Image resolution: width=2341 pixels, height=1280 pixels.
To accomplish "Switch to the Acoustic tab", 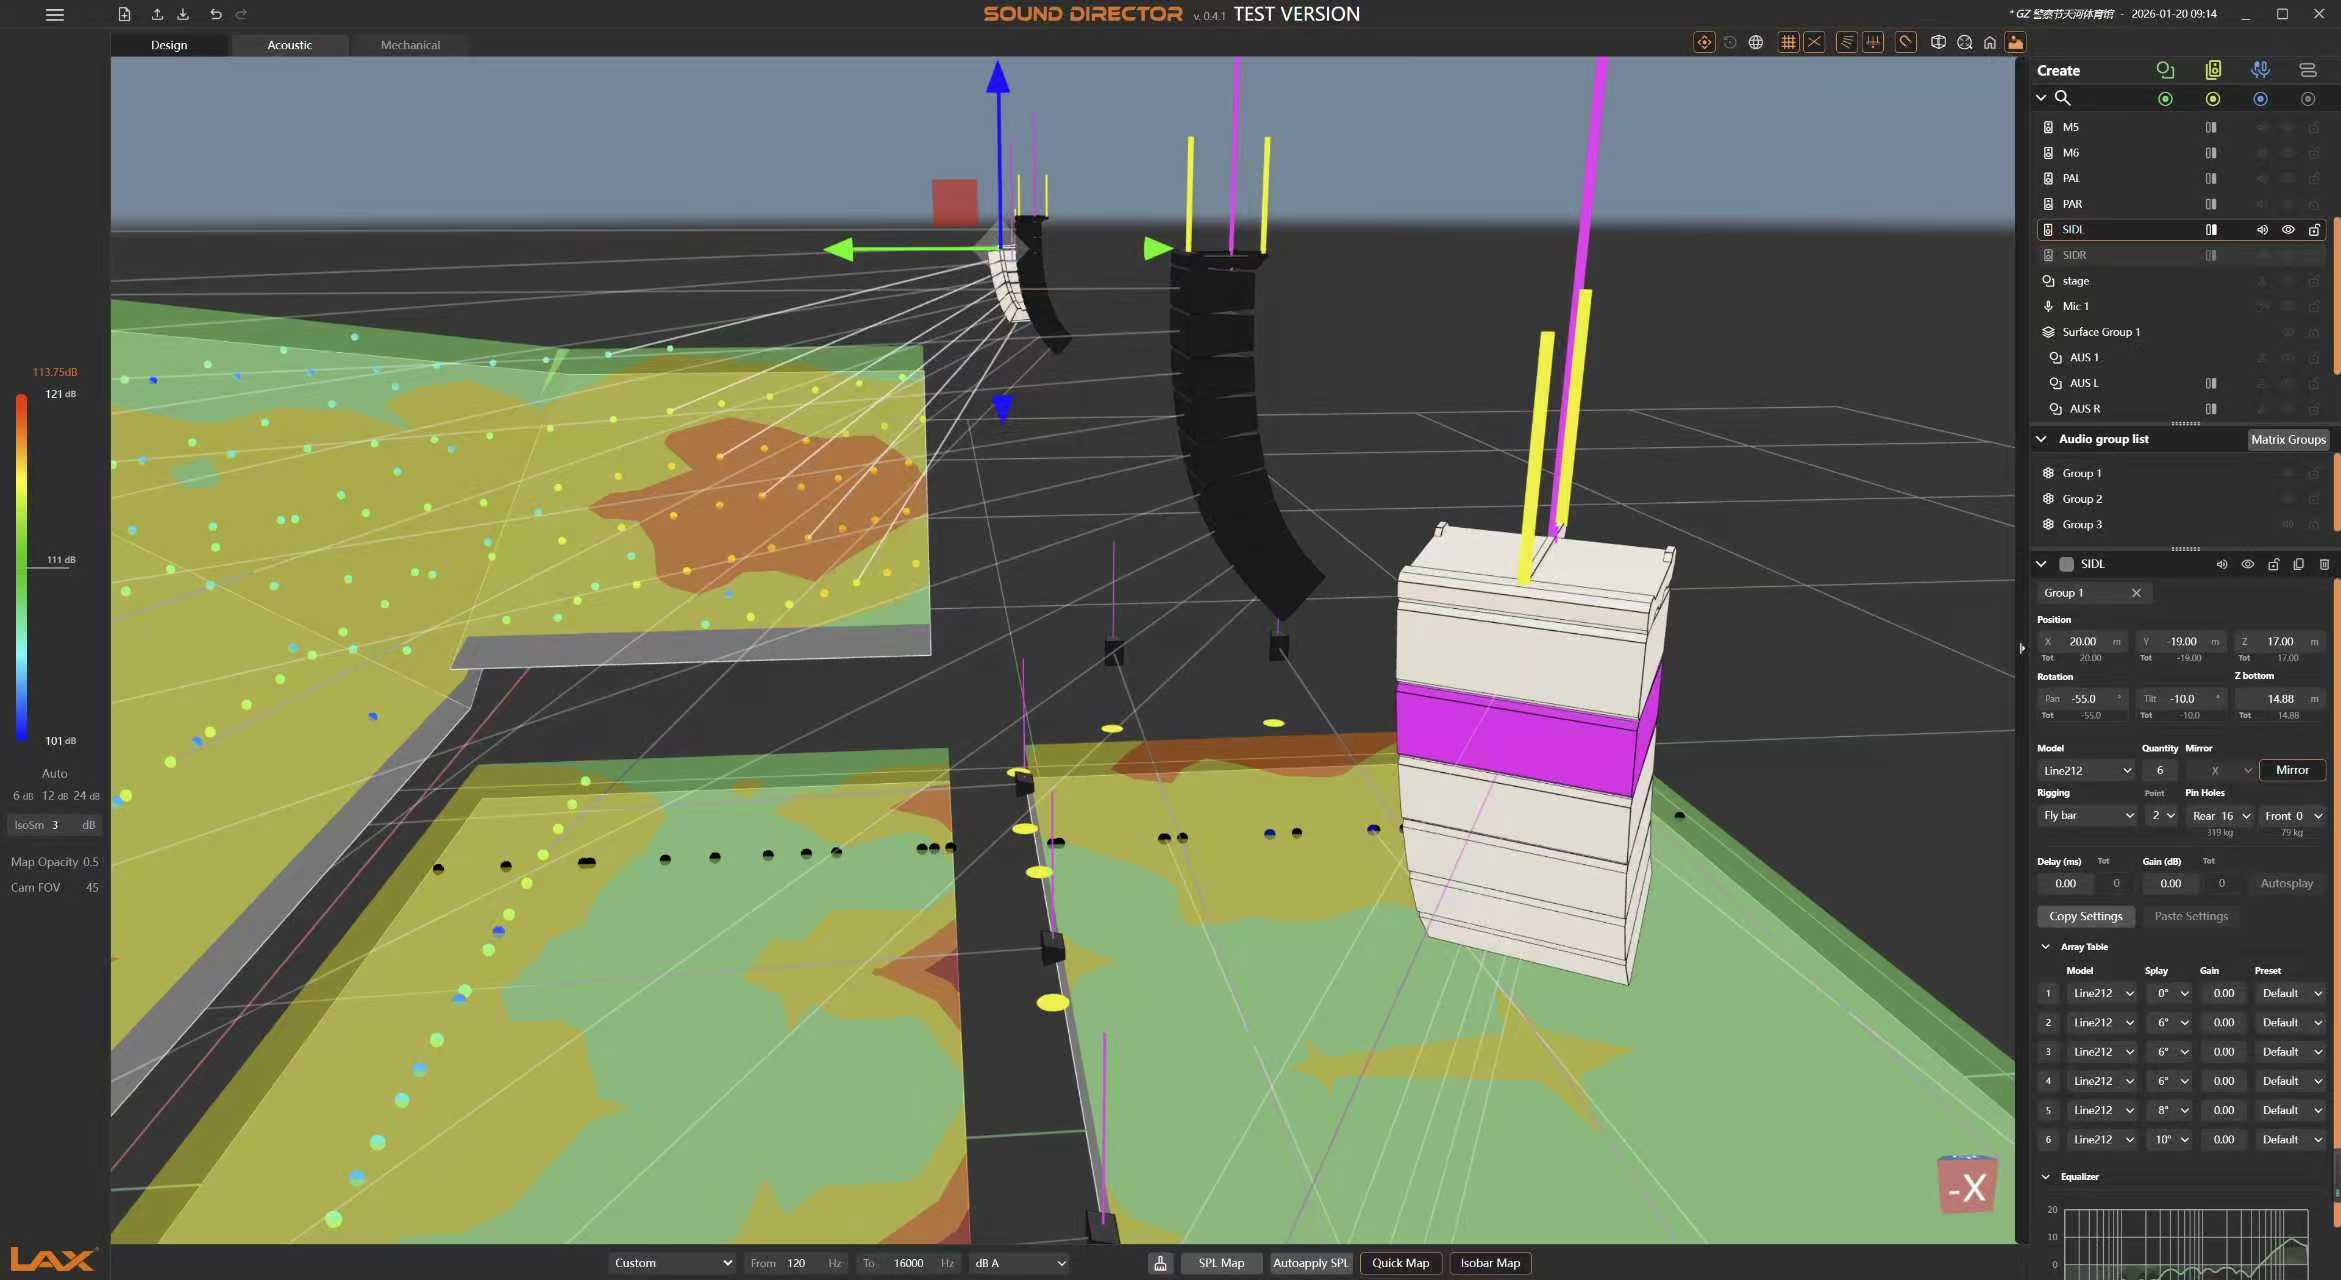I will (289, 45).
